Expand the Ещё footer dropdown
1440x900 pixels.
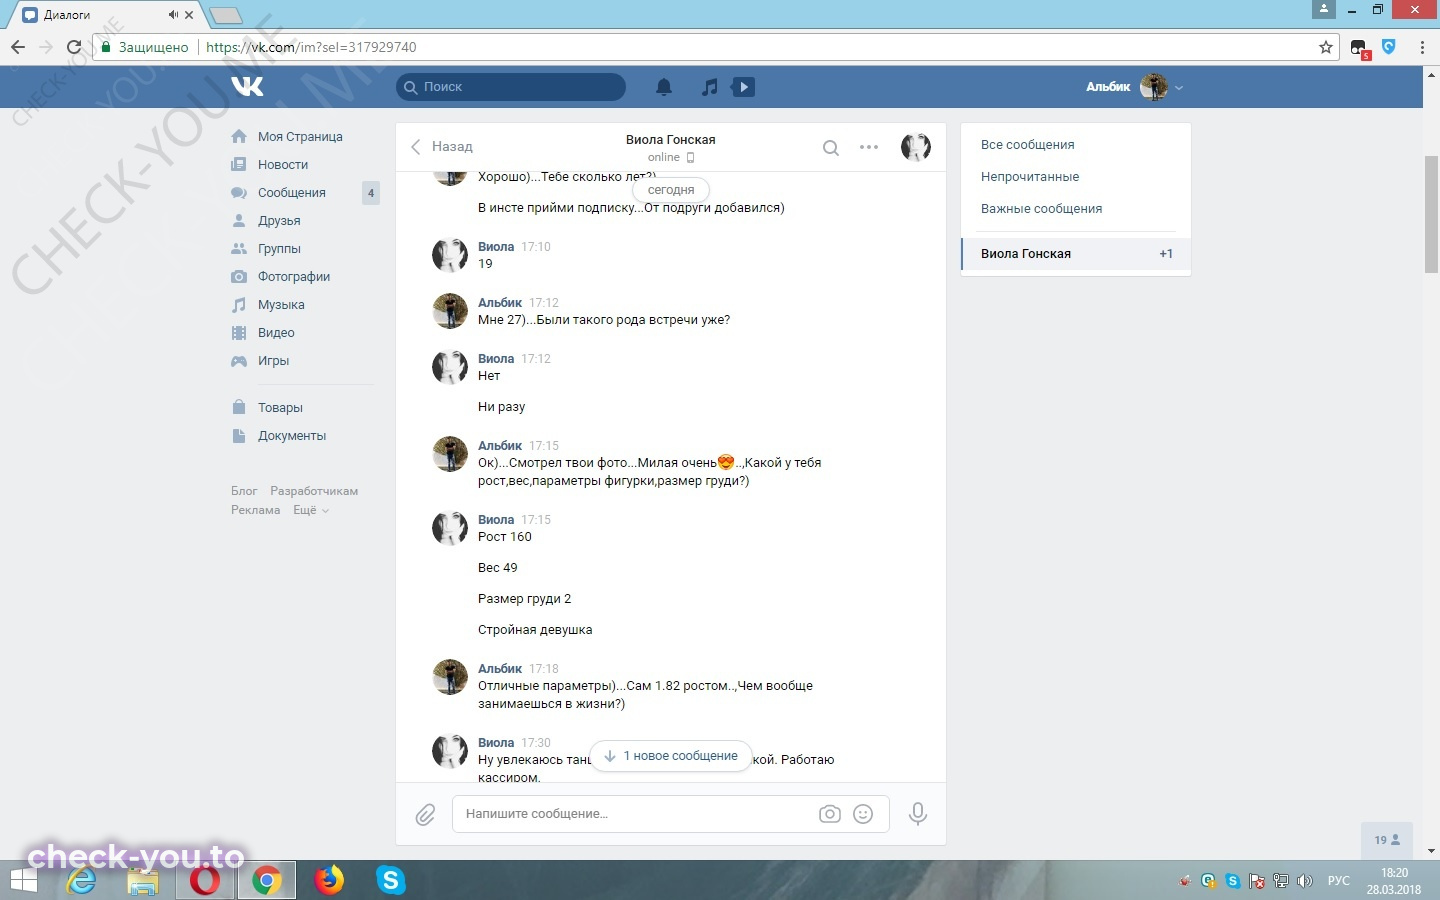pyautogui.click(x=310, y=510)
